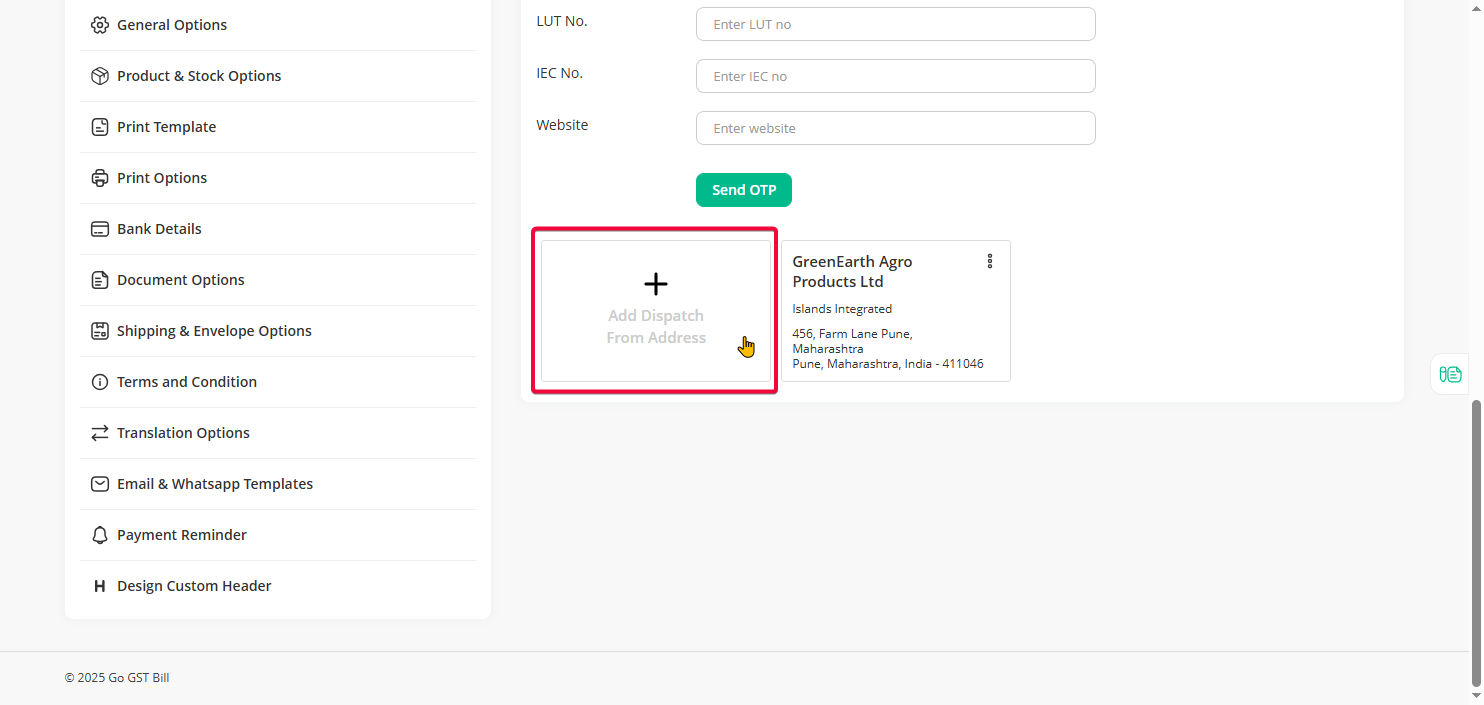This screenshot has width=1484, height=705.
Task: Select the Website text field
Action: (x=895, y=128)
